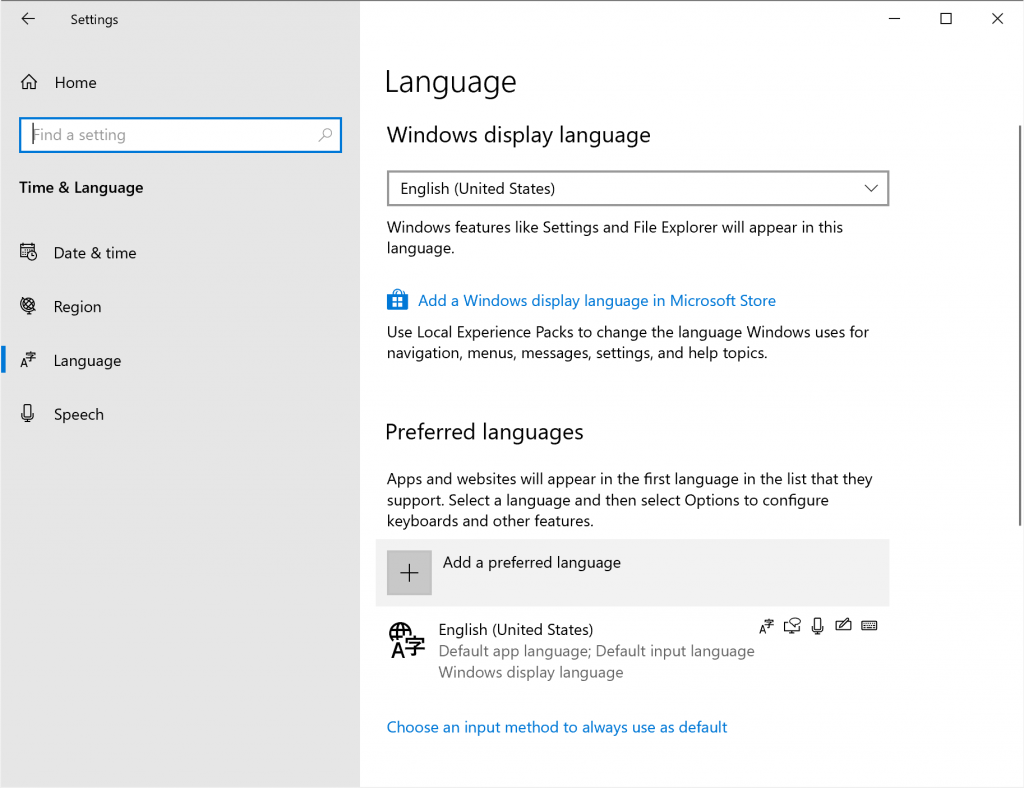Click the handwriting feature icon

[x=843, y=625]
